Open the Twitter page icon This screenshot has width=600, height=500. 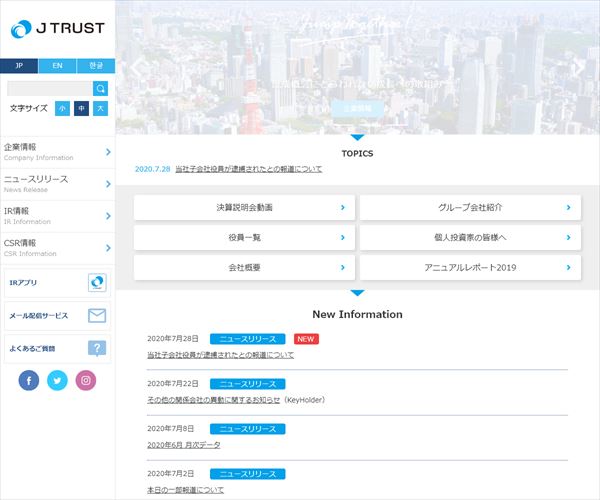coord(57,380)
